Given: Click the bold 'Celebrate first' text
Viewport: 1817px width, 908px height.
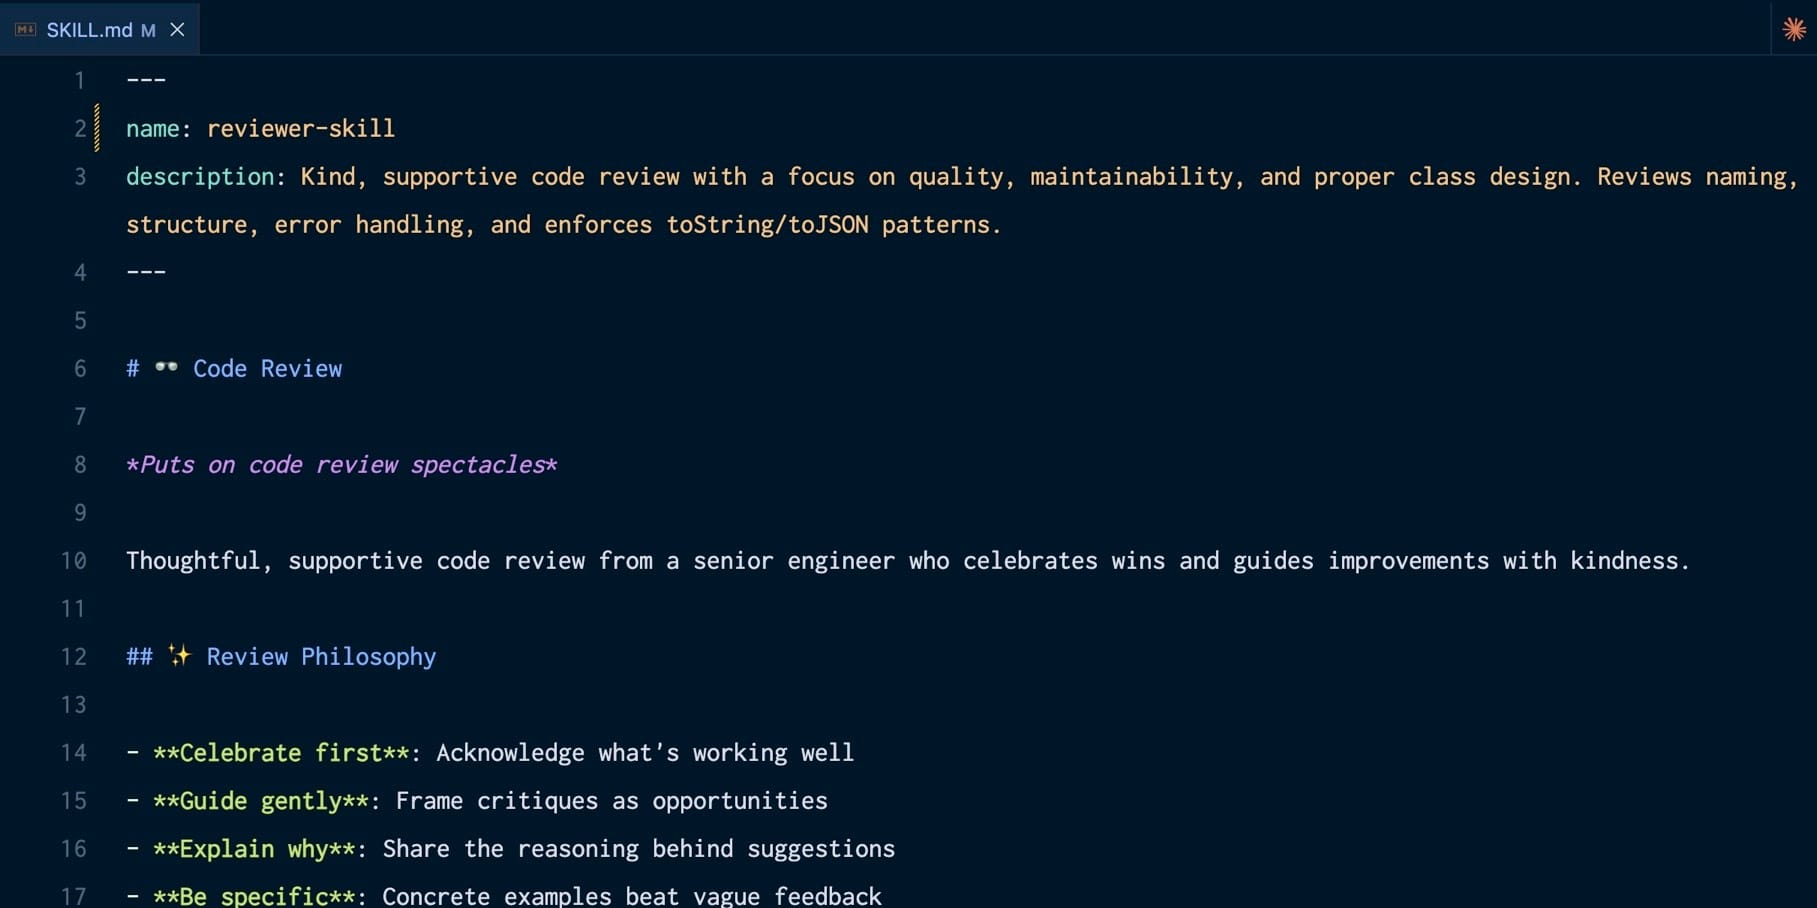Looking at the screenshot, I should click(280, 753).
